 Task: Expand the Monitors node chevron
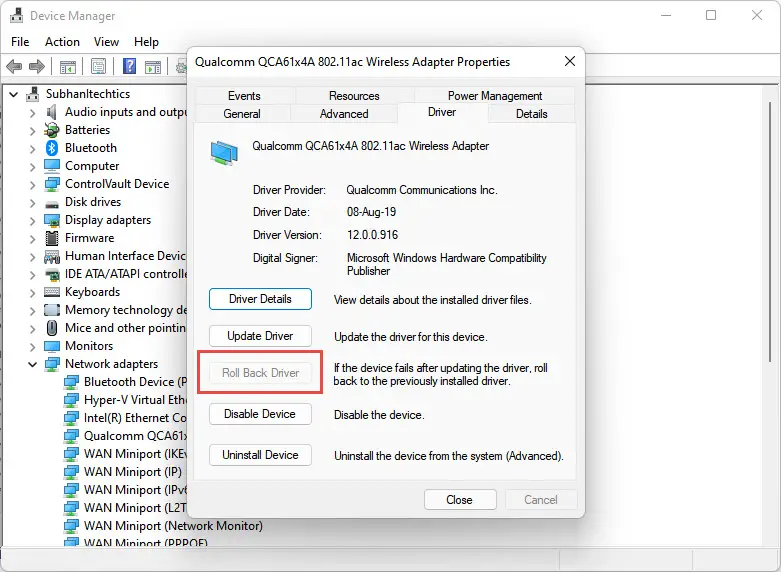click(x=32, y=346)
